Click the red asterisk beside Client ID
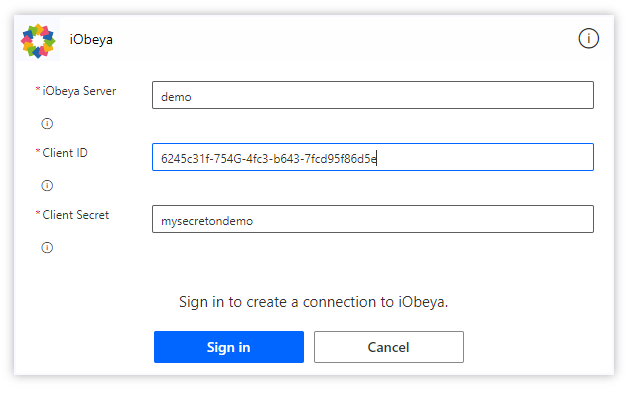Image resolution: width=626 pixels, height=393 pixels. click(x=38, y=151)
